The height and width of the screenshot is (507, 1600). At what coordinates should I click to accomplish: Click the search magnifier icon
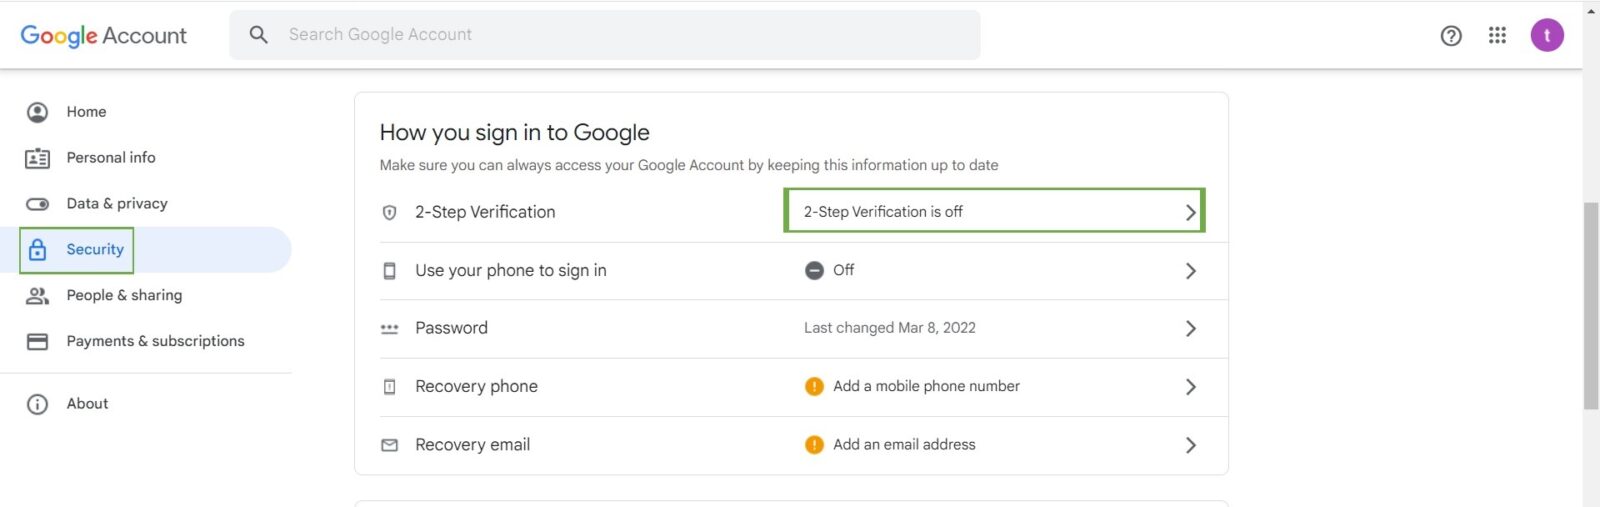pyautogui.click(x=258, y=35)
